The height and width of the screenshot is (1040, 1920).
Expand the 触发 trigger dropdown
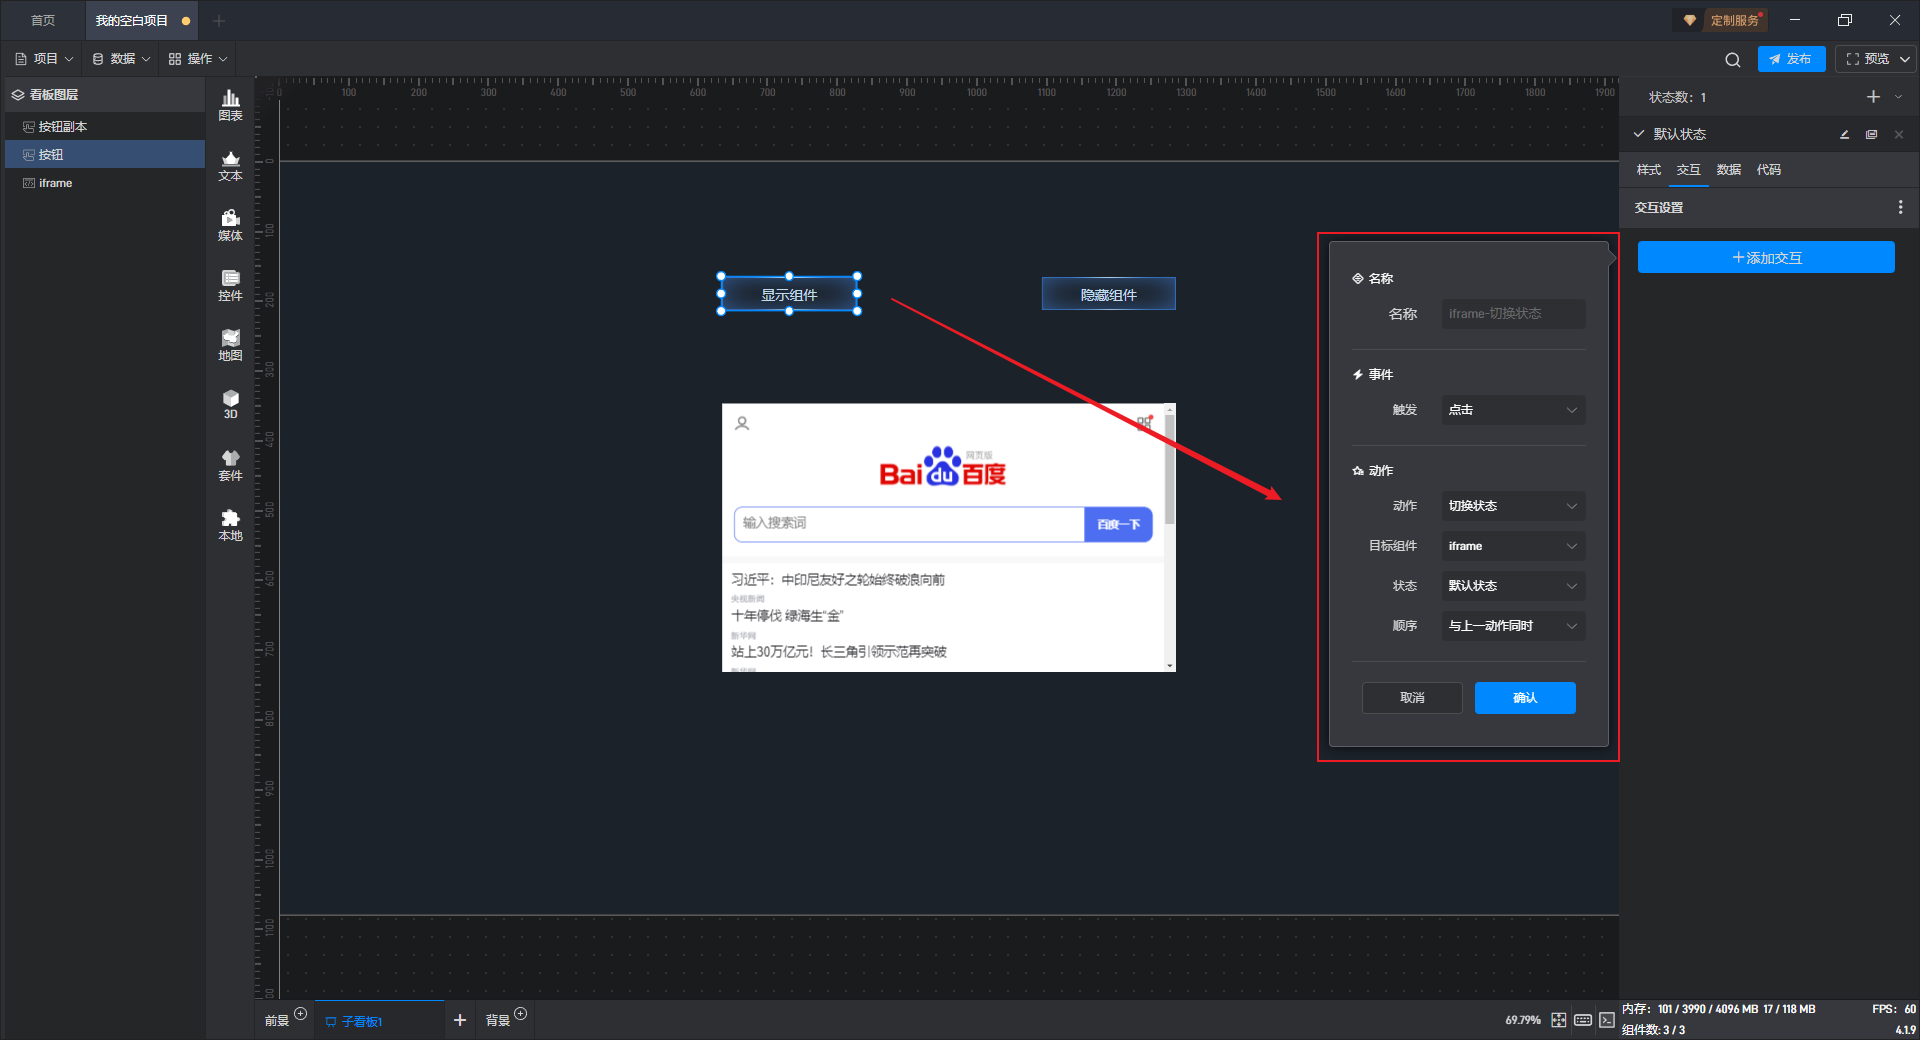point(1512,410)
